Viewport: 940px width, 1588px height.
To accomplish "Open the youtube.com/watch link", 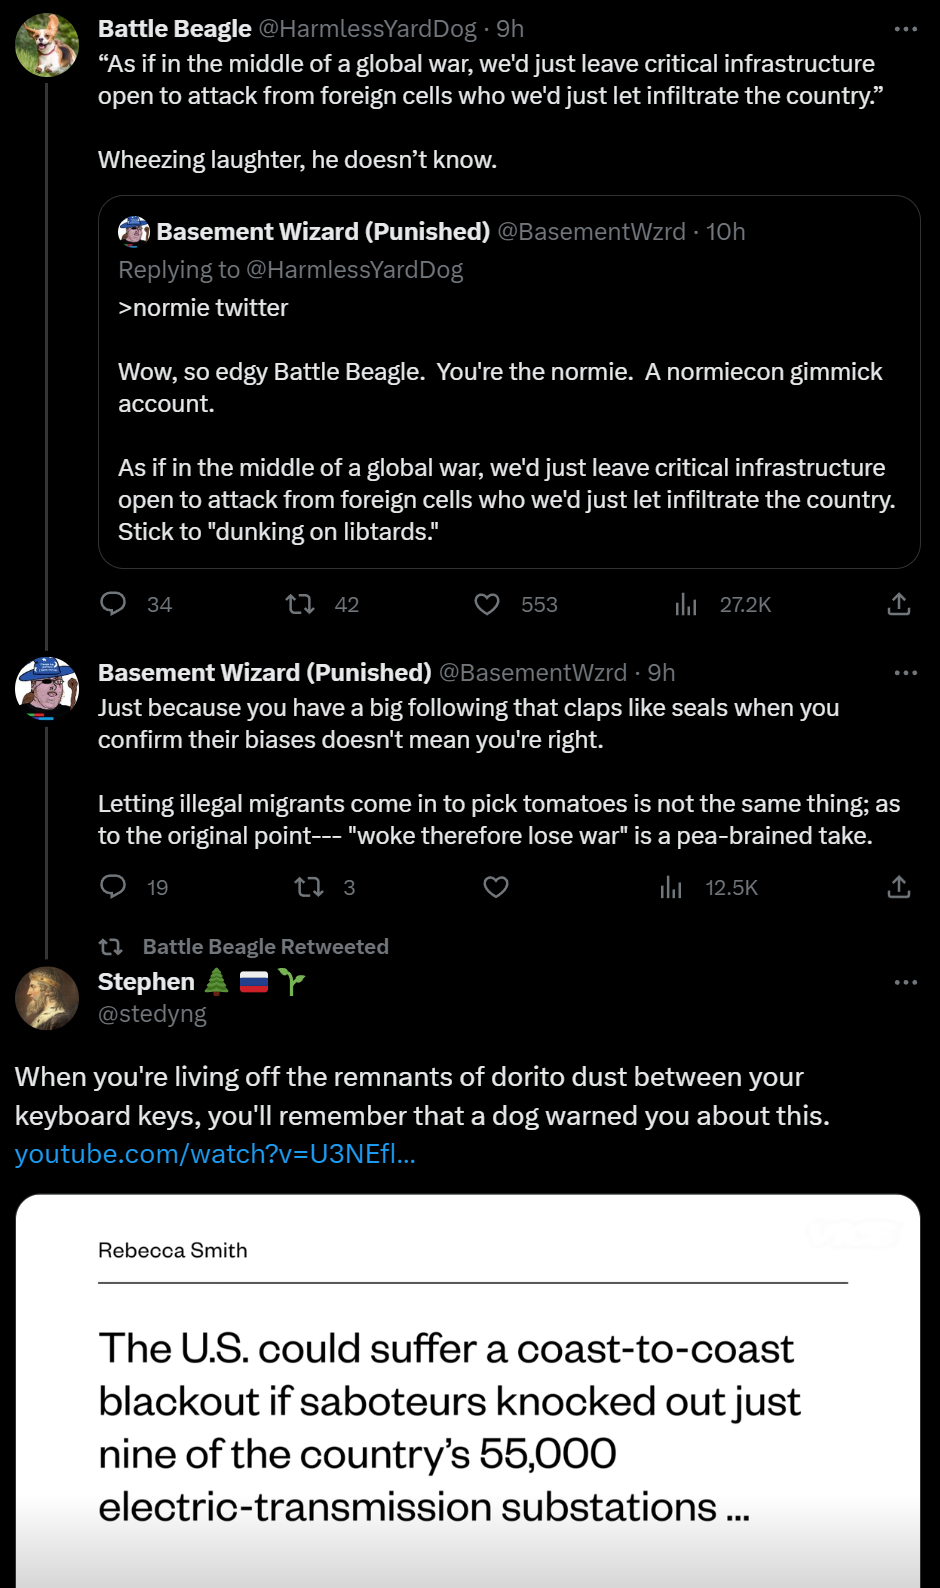I will click(215, 1154).
